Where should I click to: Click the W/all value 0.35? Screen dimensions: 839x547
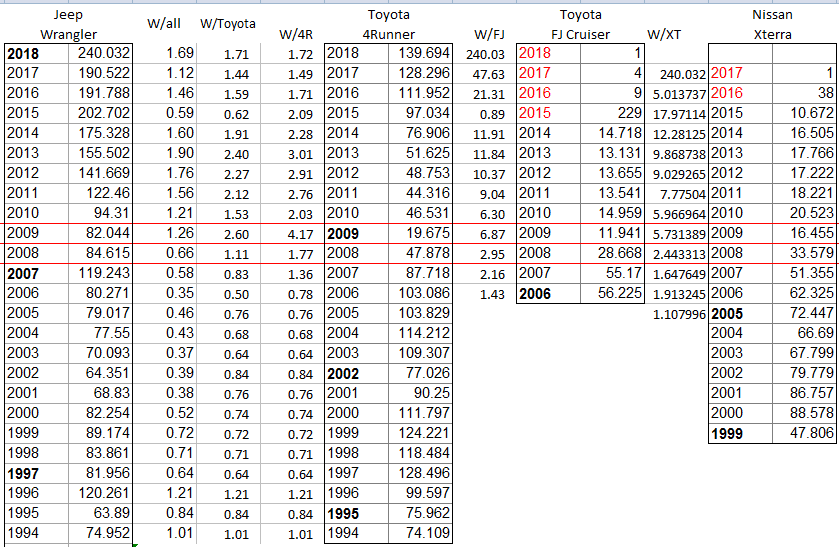(x=180, y=293)
